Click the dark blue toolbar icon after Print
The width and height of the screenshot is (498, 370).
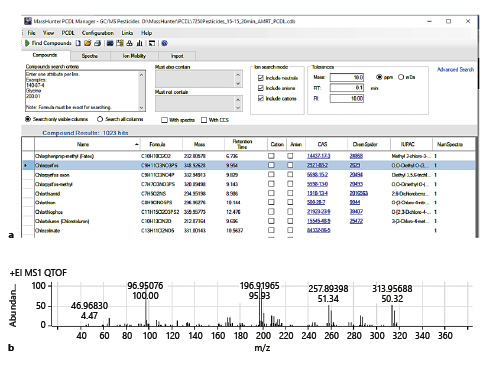pyautogui.click(x=110, y=43)
